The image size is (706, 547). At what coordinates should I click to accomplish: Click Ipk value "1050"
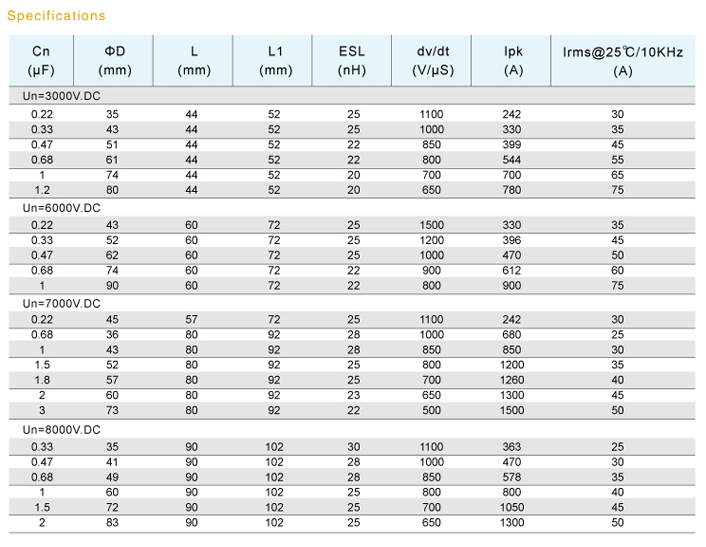(x=512, y=507)
